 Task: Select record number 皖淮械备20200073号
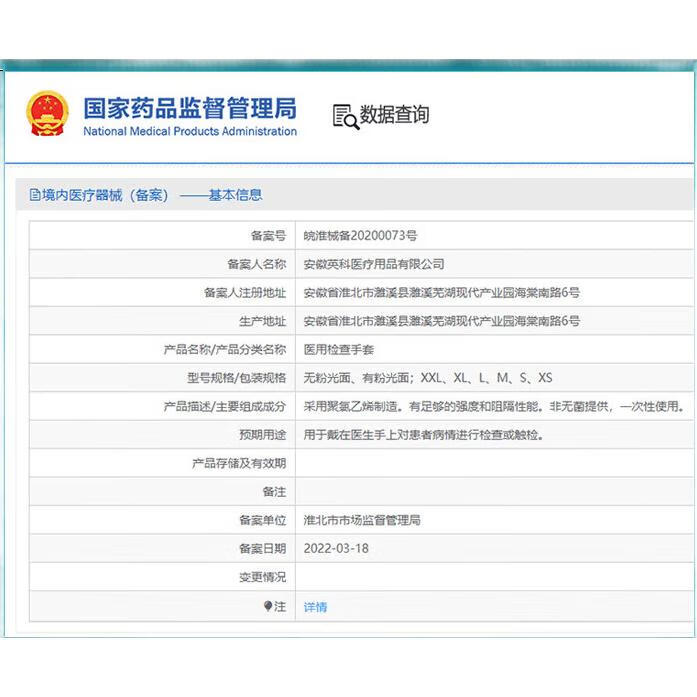tap(360, 236)
